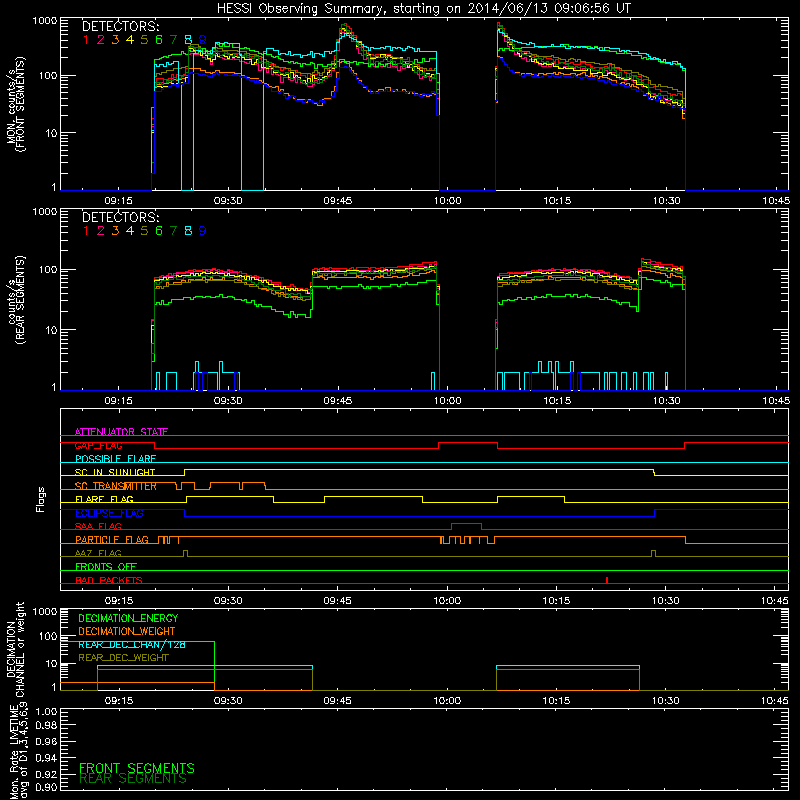Select detector 5 in rear segments legend

click(x=144, y=231)
